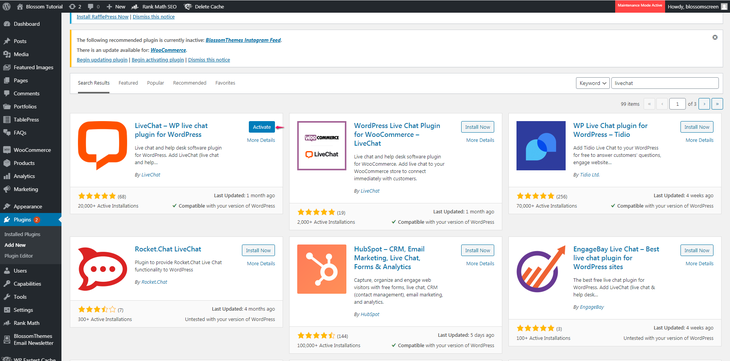Open the comments bubble in admin bar

[94, 7]
